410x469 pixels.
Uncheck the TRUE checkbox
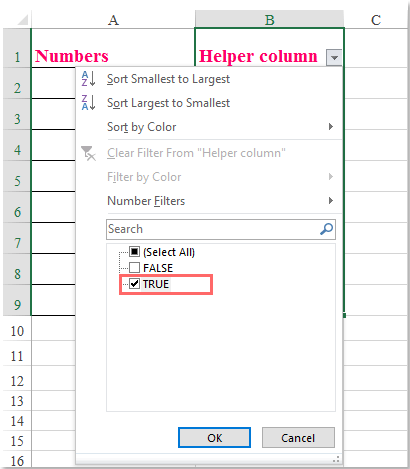(x=134, y=284)
